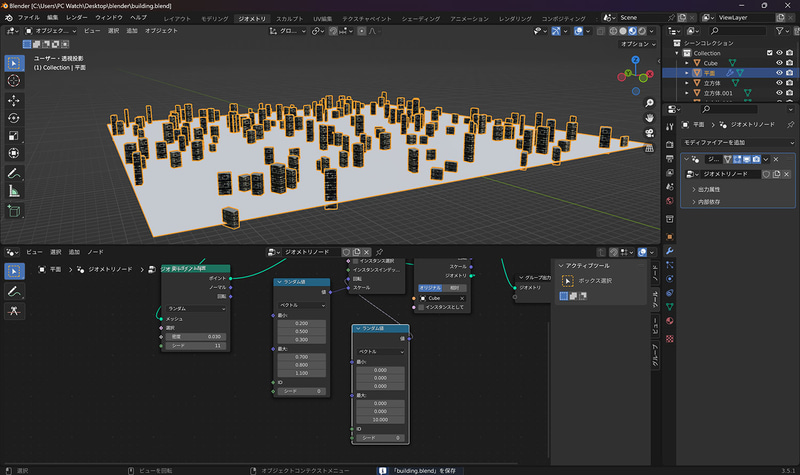This screenshot has height=475, width=800.
Task: Click the 密度 value field 0.030
Action: tap(197, 336)
